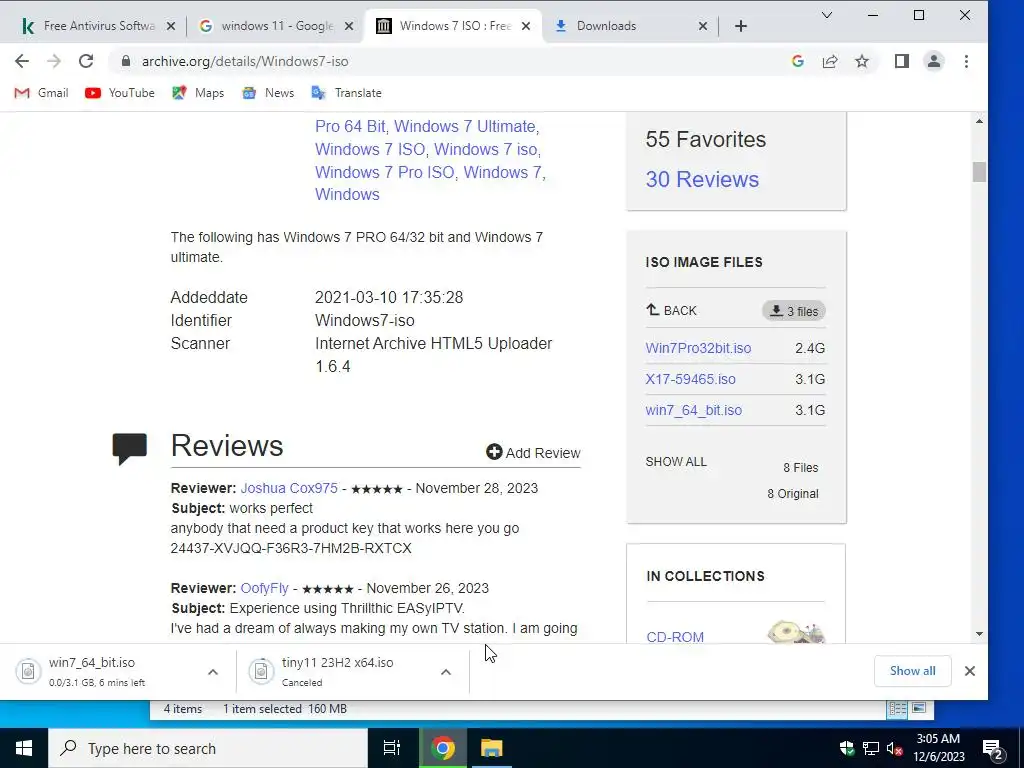1024x768 pixels.
Task: Open the CD-ROM collection link
Action: [675, 637]
